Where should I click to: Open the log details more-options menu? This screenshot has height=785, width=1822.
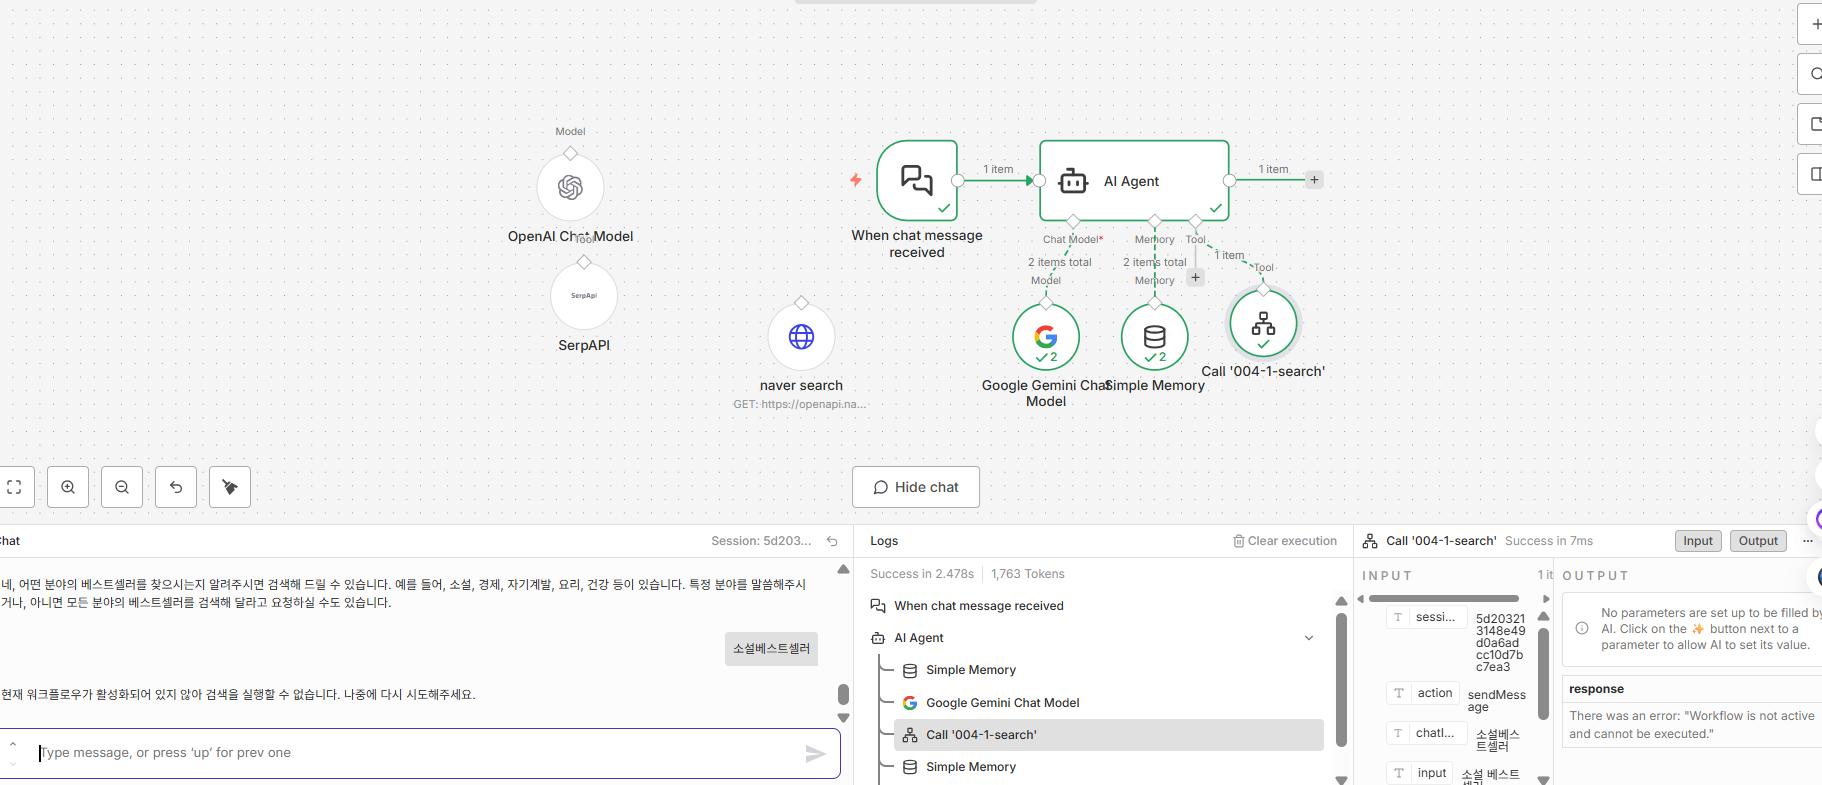(x=1807, y=541)
